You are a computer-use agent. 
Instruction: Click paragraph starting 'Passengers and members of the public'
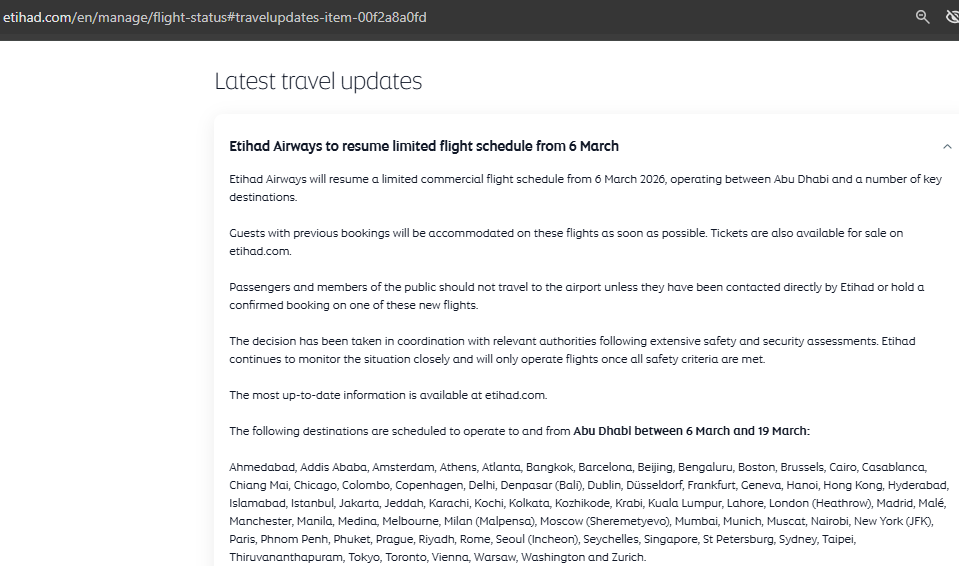click(575, 296)
